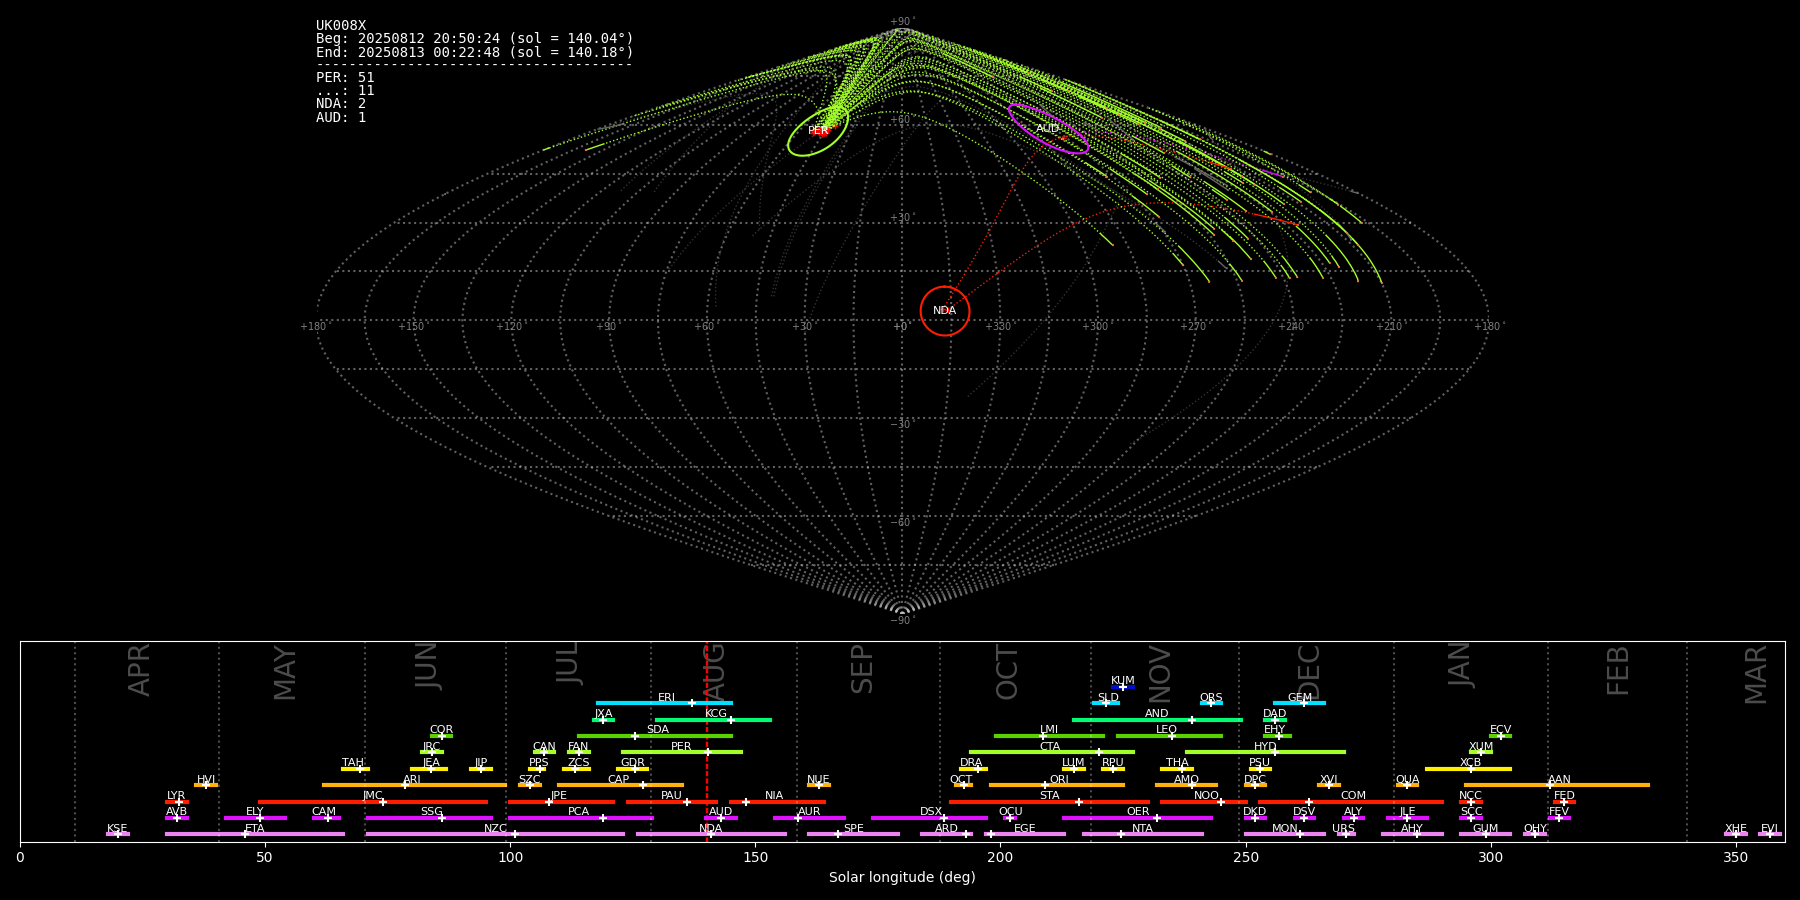Click the NZC pink shower bar
This screenshot has height=900, width=1800.
(x=495, y=834)
